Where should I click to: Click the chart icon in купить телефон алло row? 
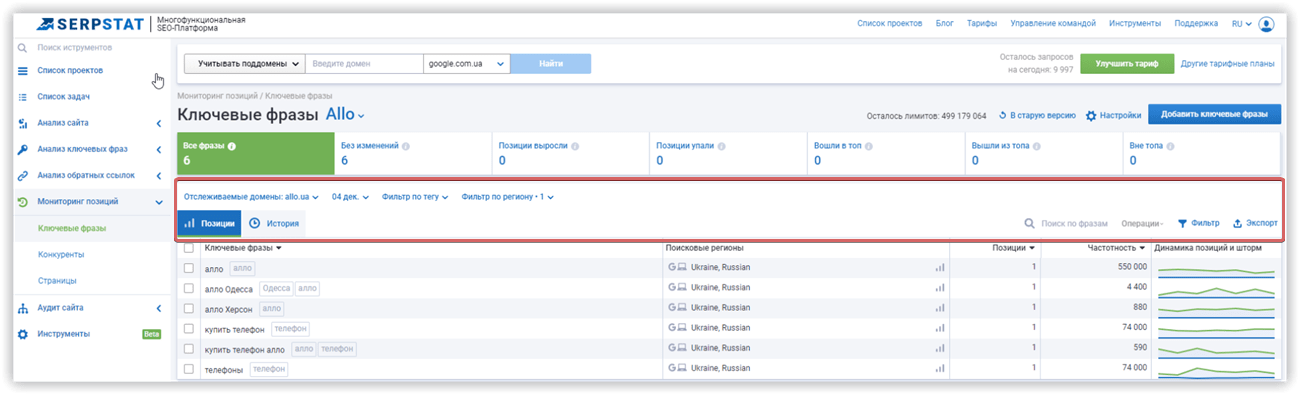pyautogui.click(x=940, y=349)
